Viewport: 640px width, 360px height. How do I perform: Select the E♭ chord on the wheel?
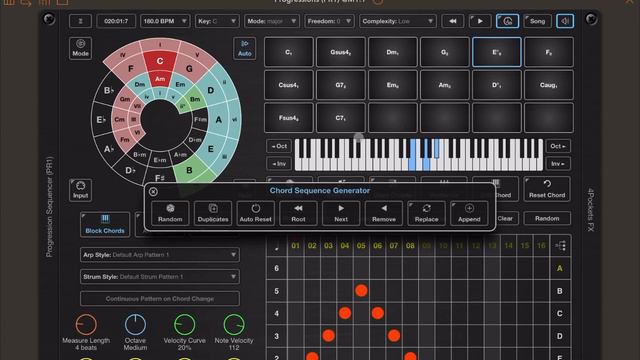coord(101,120)
